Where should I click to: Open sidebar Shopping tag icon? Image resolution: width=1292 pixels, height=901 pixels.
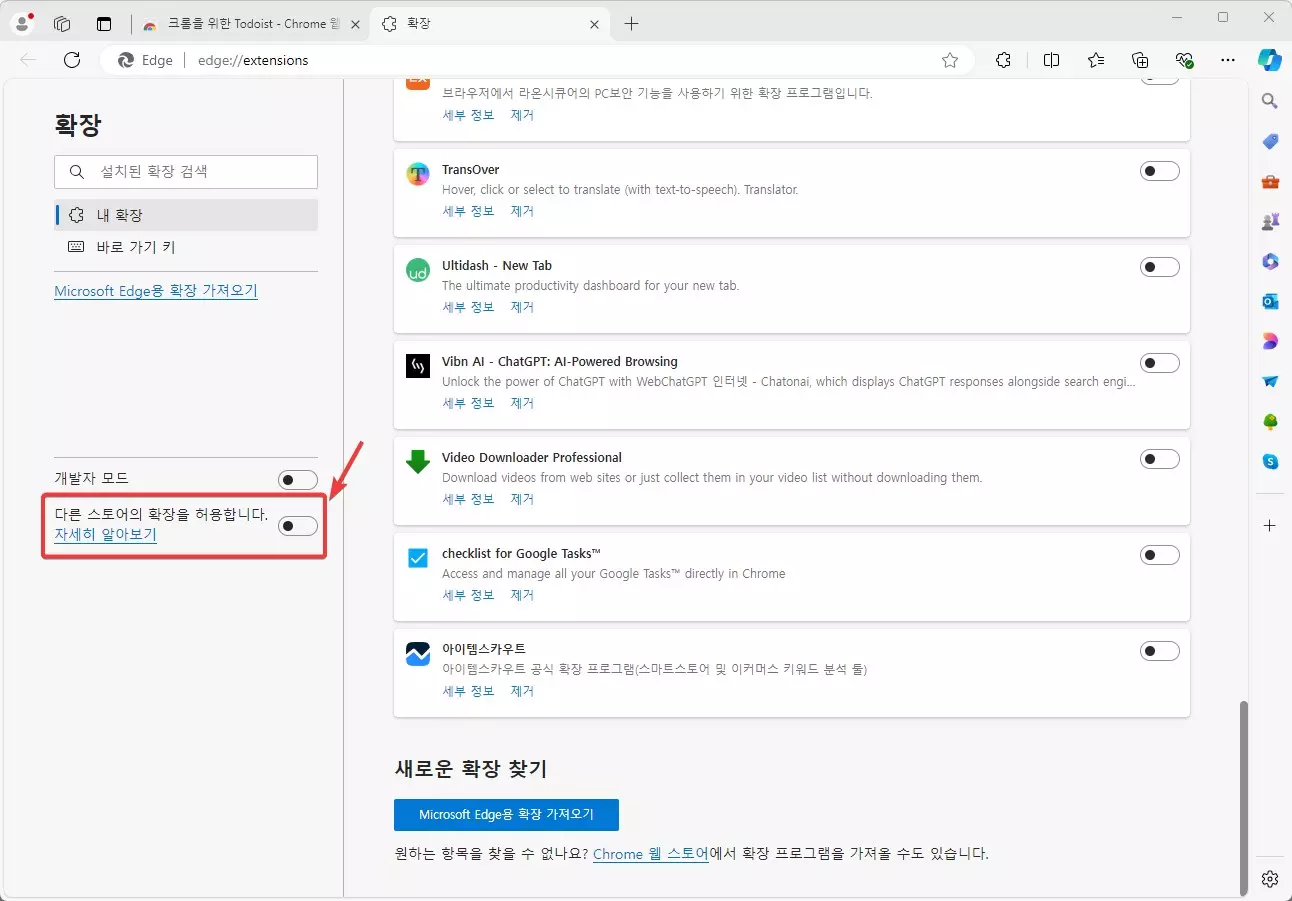[x=1270, y=141]
